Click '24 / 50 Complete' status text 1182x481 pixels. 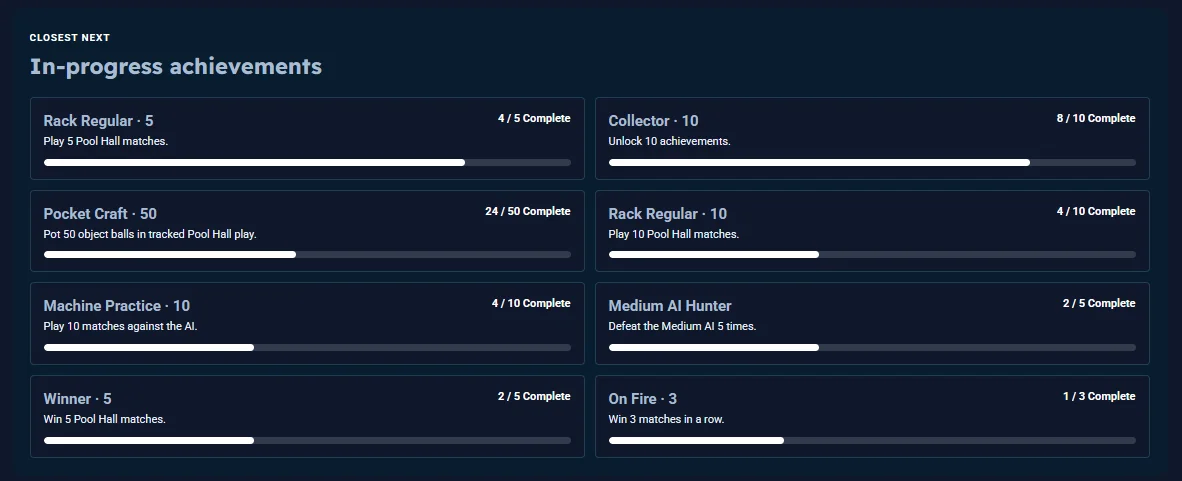[x=528, y=211]
